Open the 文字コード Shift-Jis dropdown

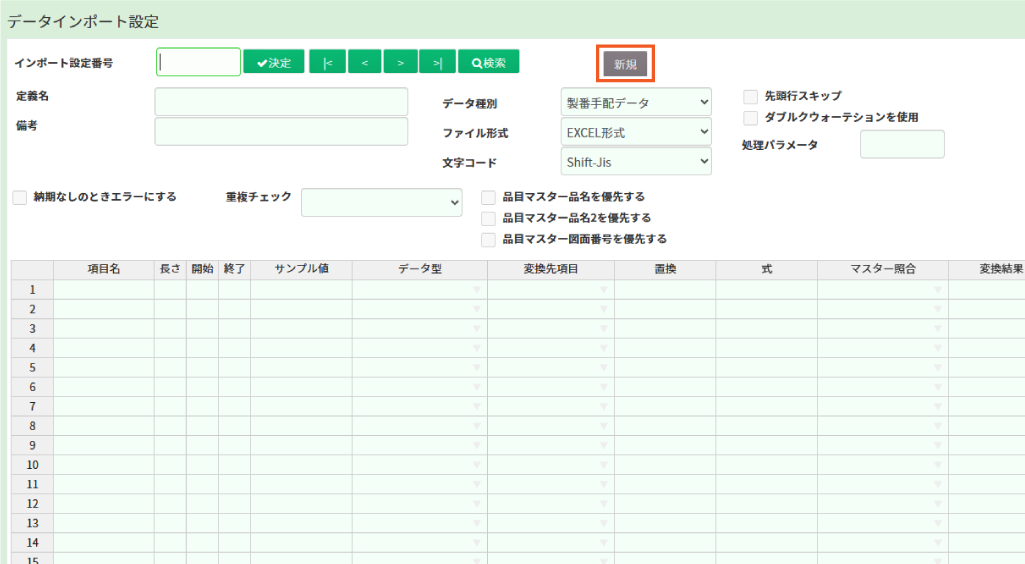636,161
